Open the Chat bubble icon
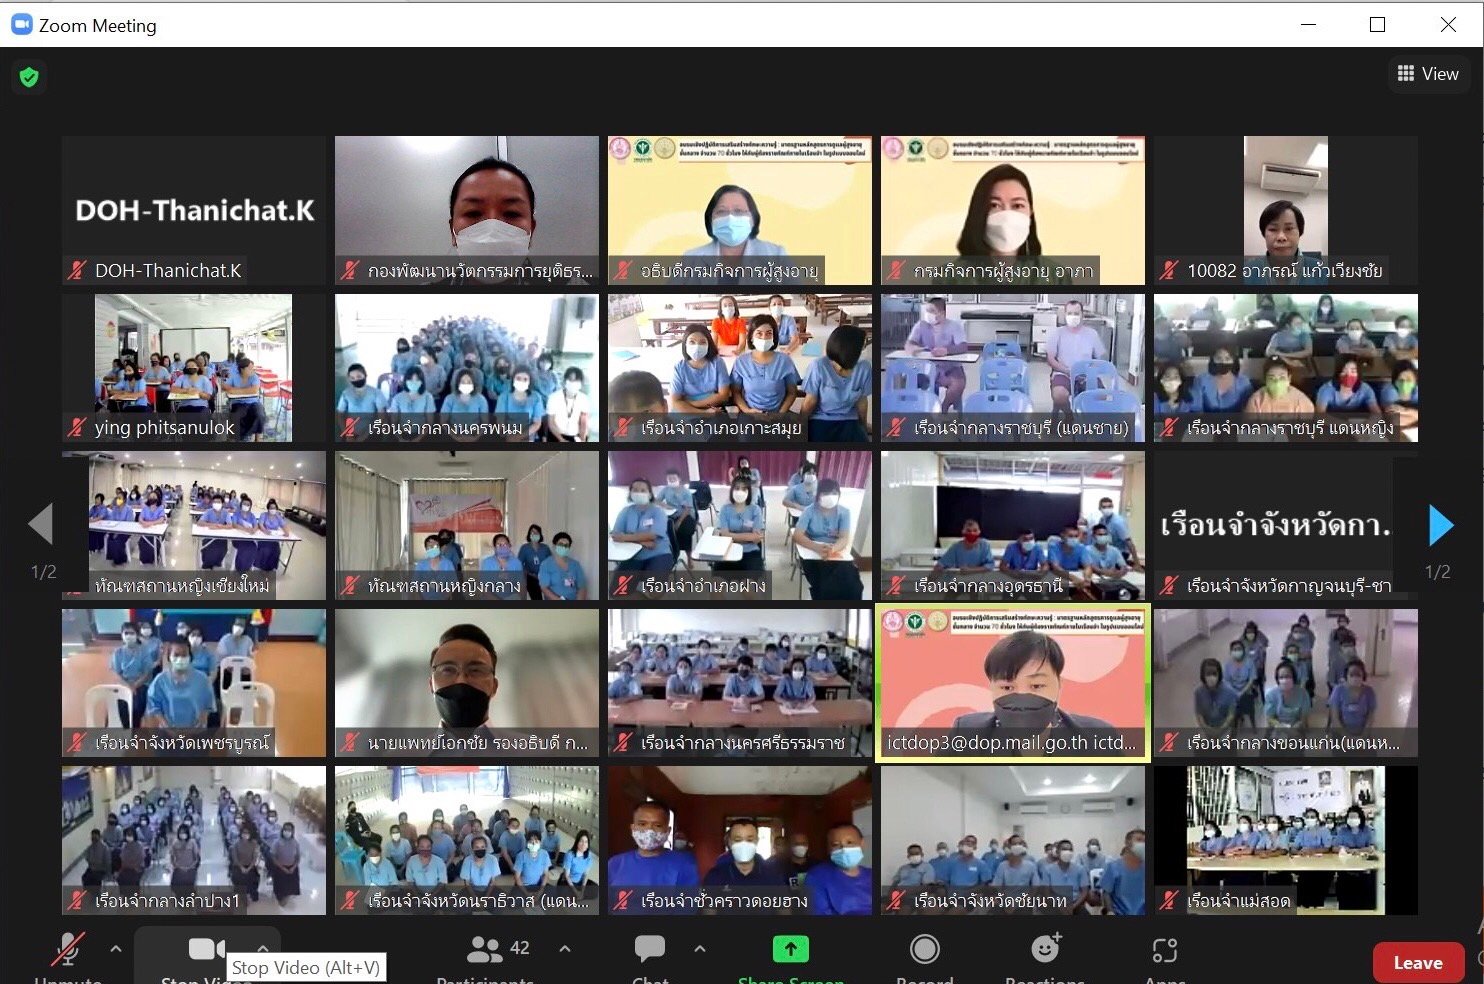Viewport: 1484px width, 984px height. [x=650, y=949]
